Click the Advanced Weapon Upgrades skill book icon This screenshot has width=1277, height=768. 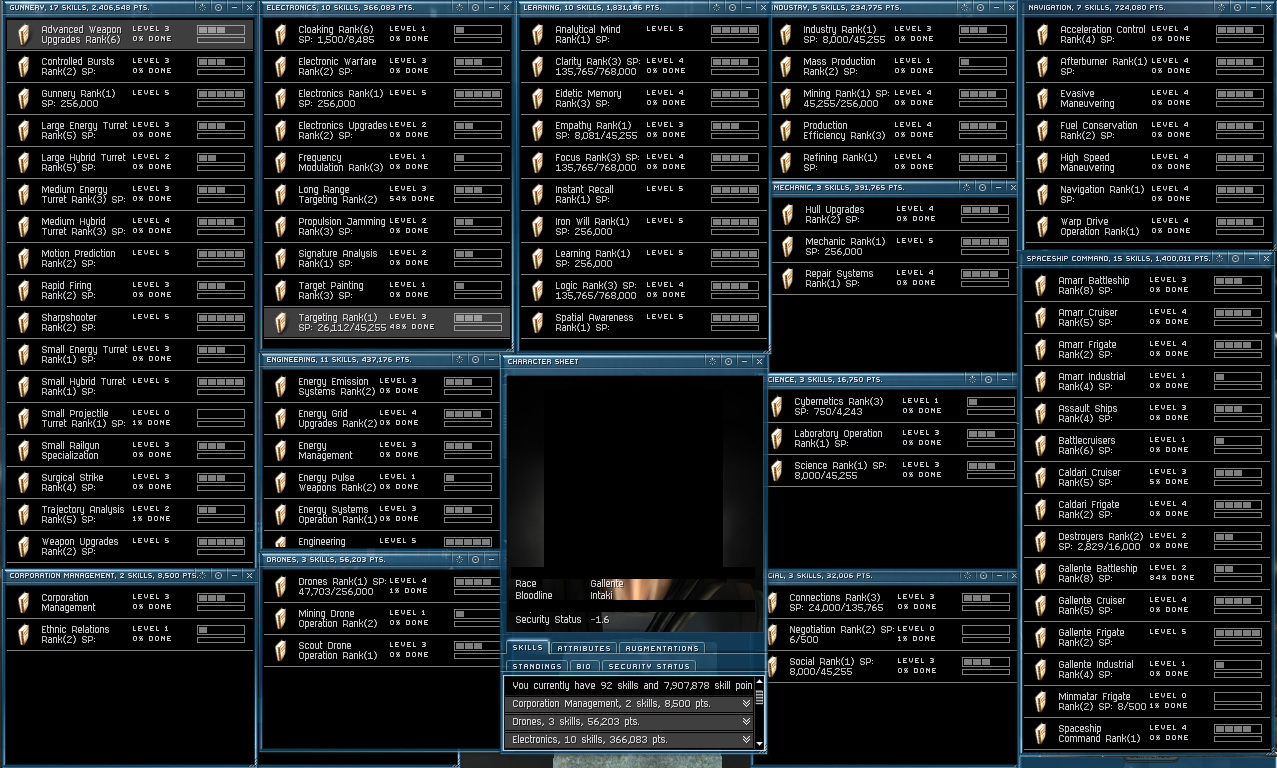coord(25,35)
